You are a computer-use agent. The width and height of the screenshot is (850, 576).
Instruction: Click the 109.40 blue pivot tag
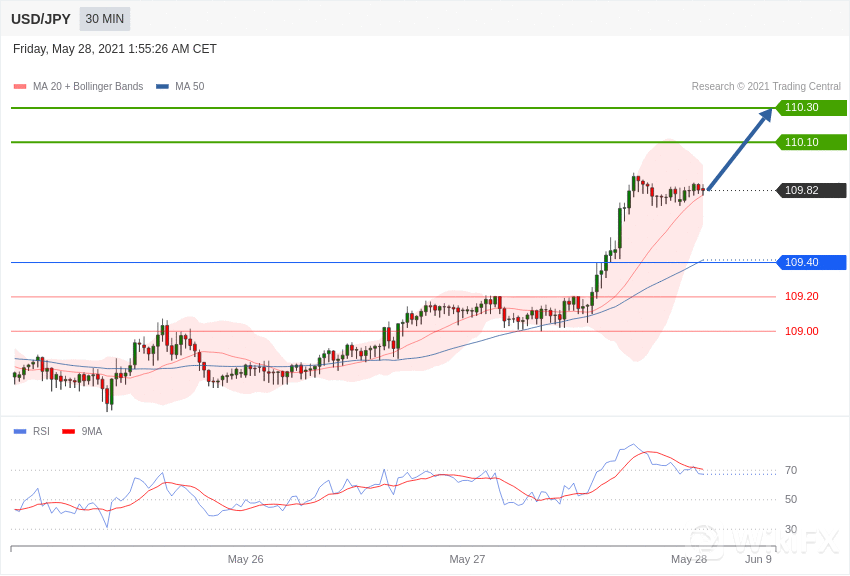[811, 263]
